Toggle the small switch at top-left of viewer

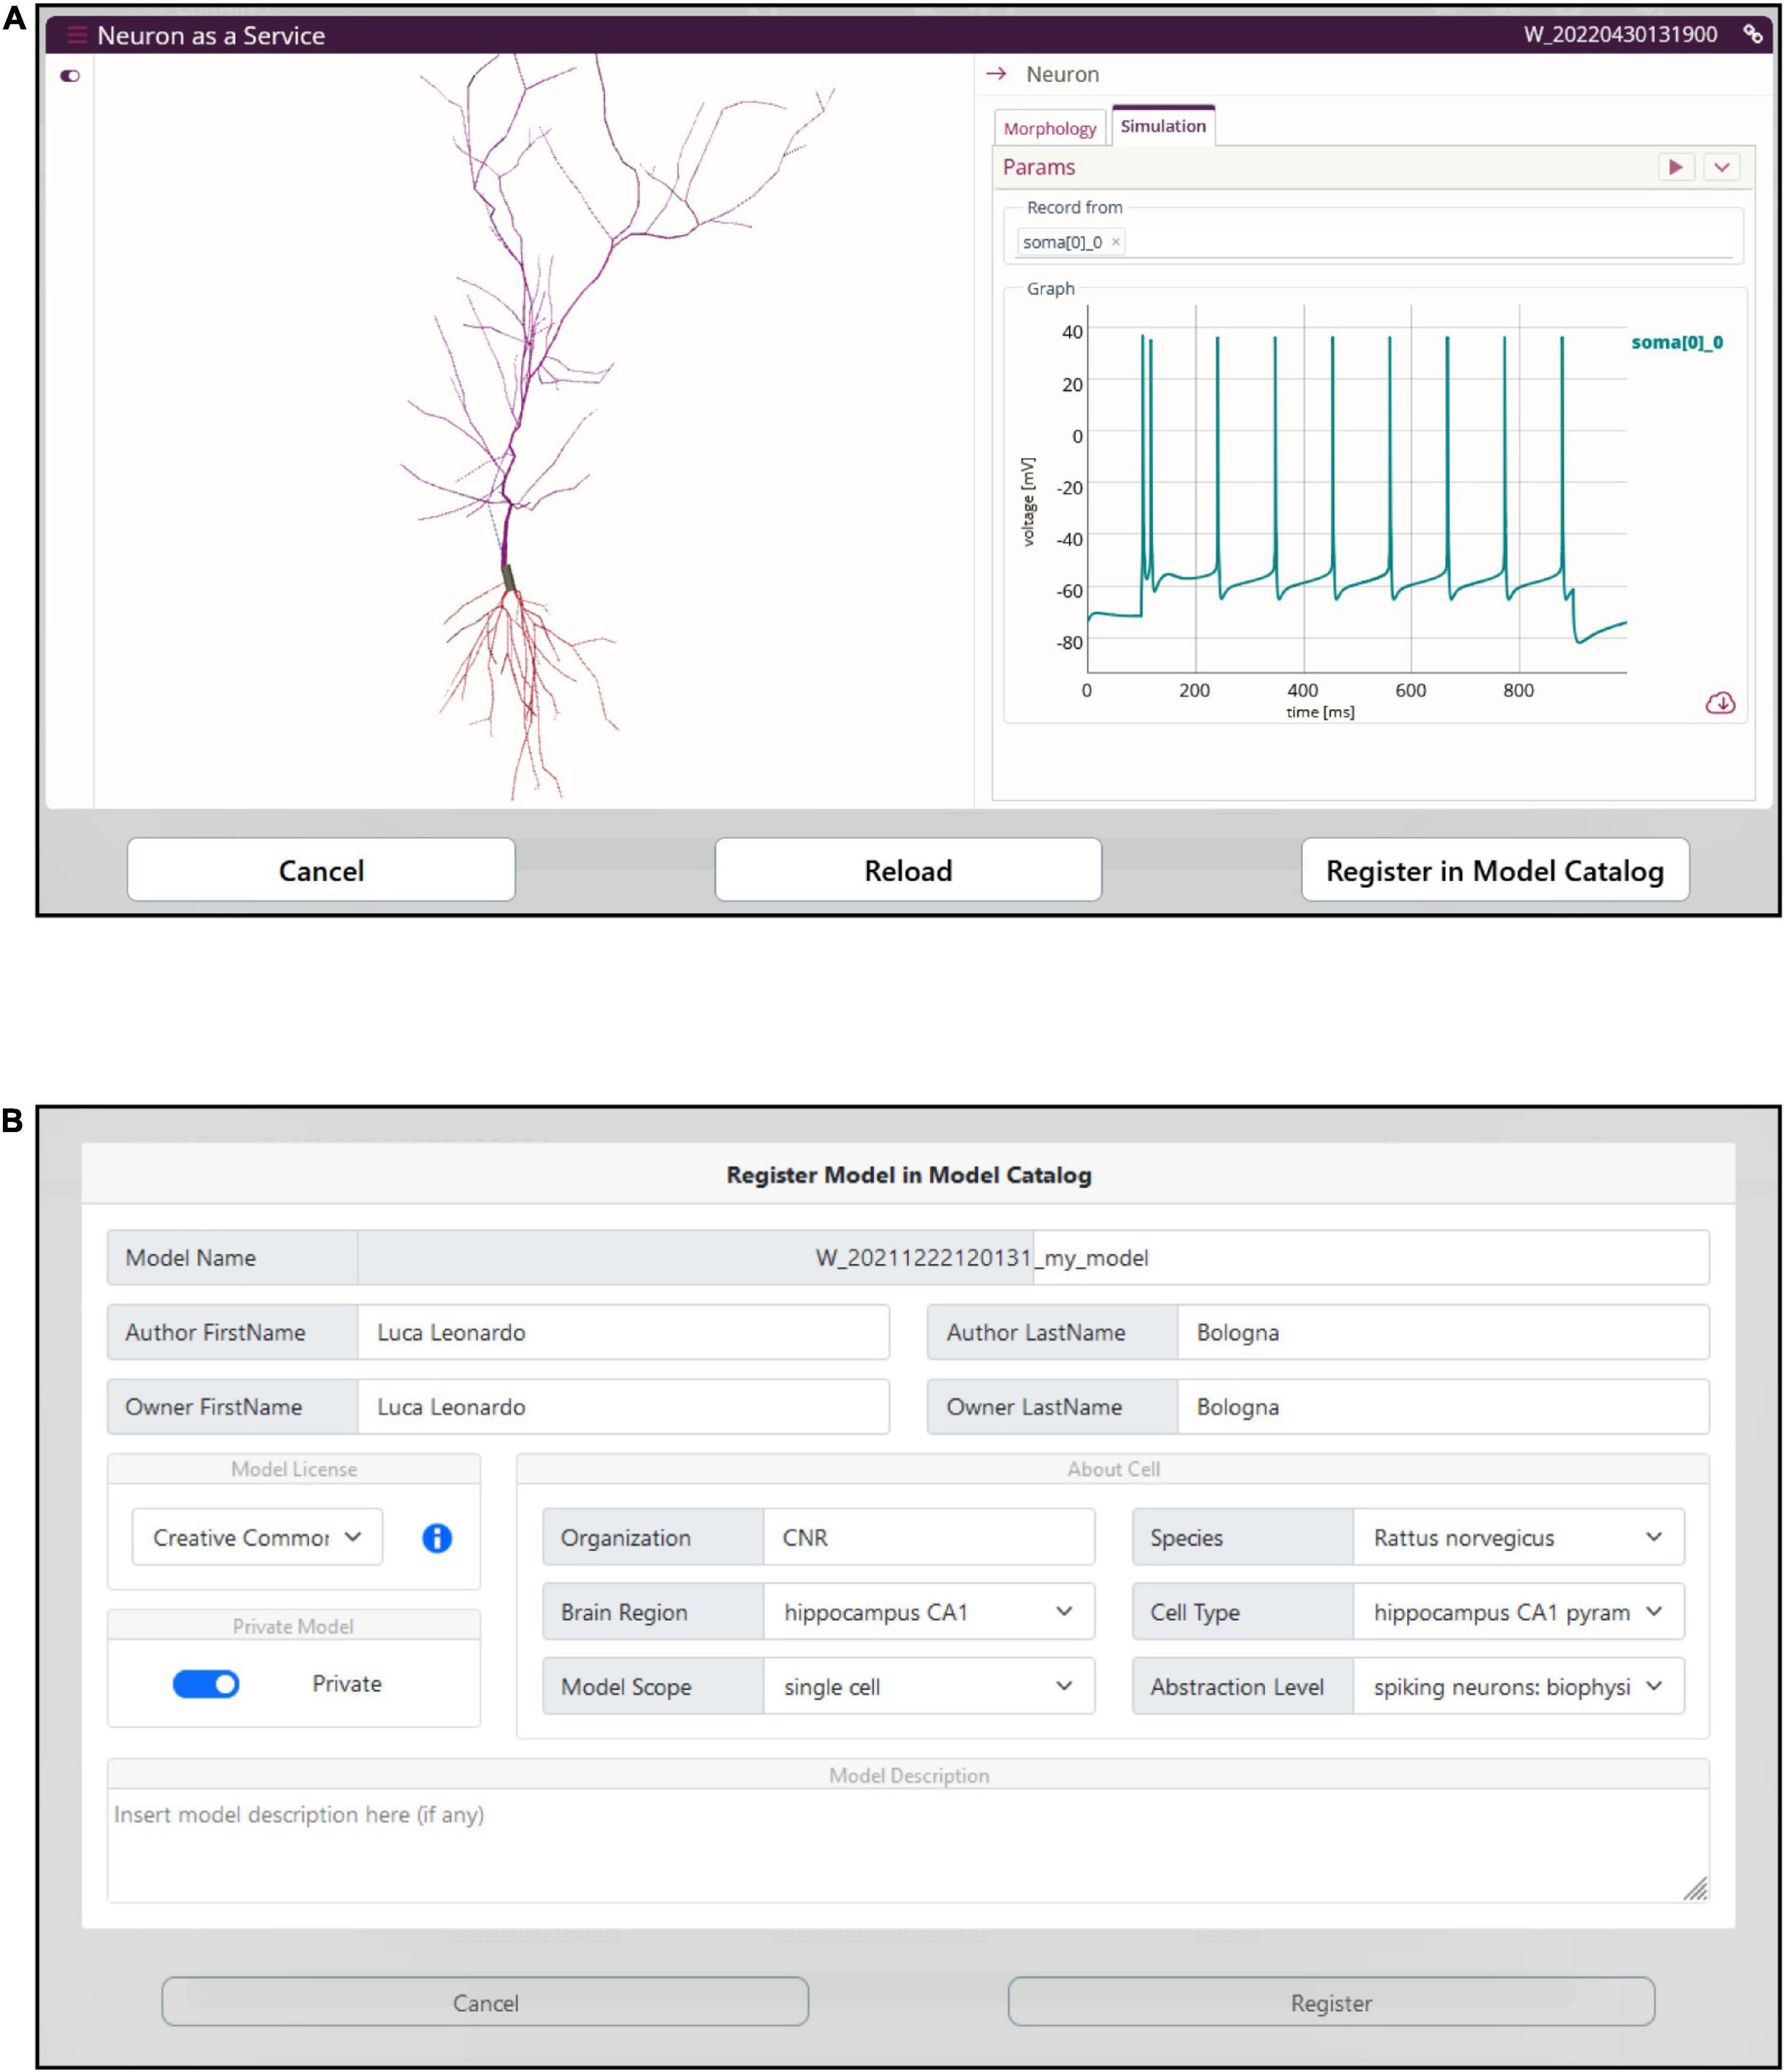point(70,76)
